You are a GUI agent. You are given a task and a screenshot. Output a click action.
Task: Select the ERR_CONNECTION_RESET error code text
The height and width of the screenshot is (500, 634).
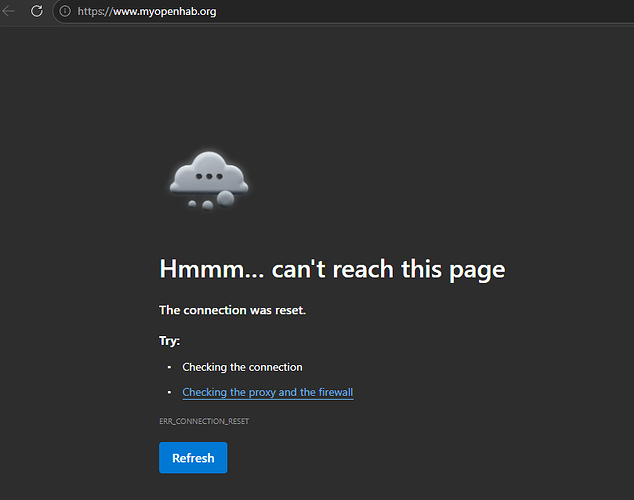pos(204,421)
